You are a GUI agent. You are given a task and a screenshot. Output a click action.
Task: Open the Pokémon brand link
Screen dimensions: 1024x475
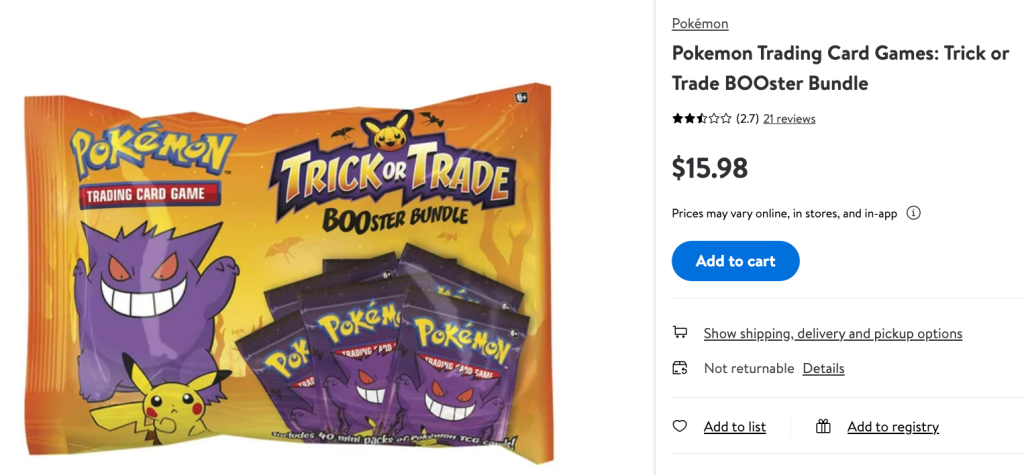(700, 23)
